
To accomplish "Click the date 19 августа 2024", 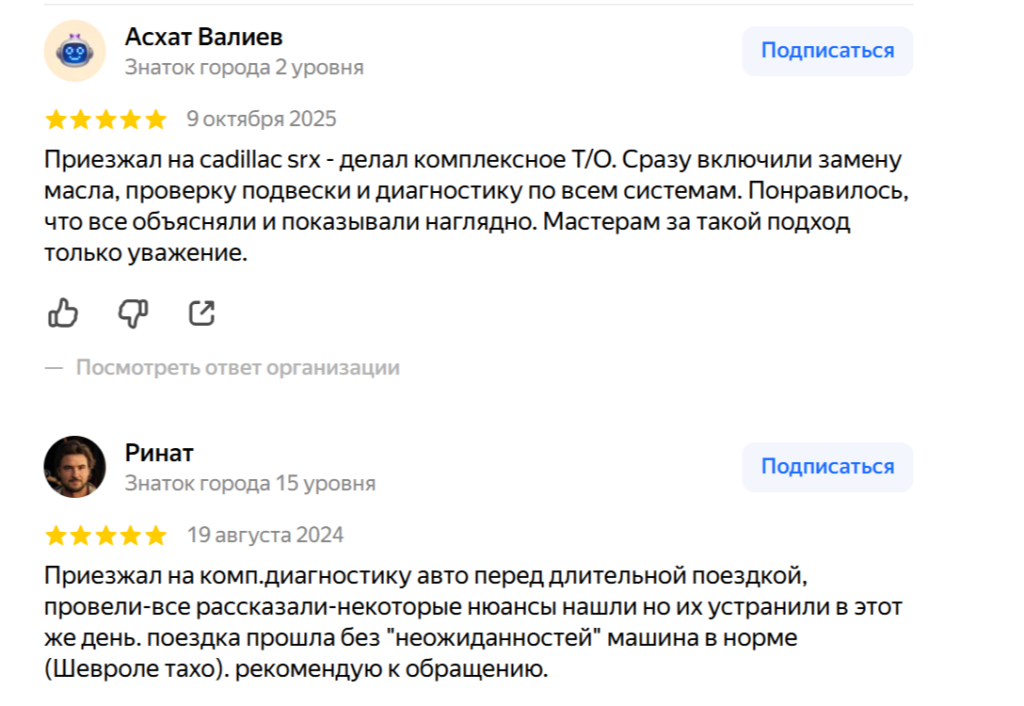I will click(265, 535).
